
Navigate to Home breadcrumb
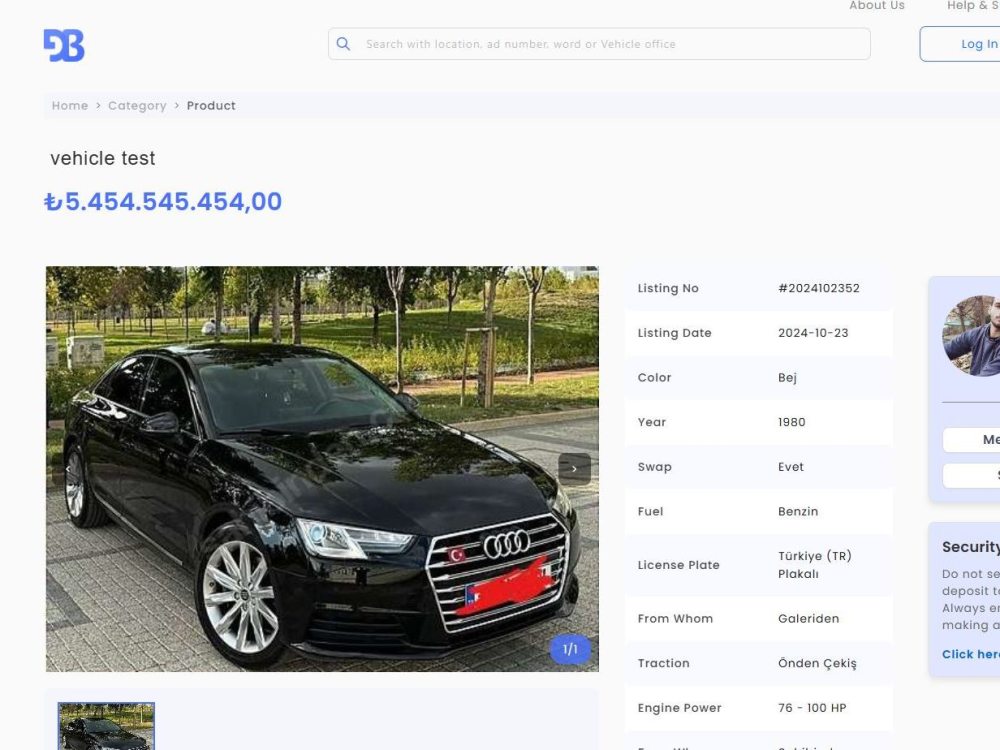point(70,106)
